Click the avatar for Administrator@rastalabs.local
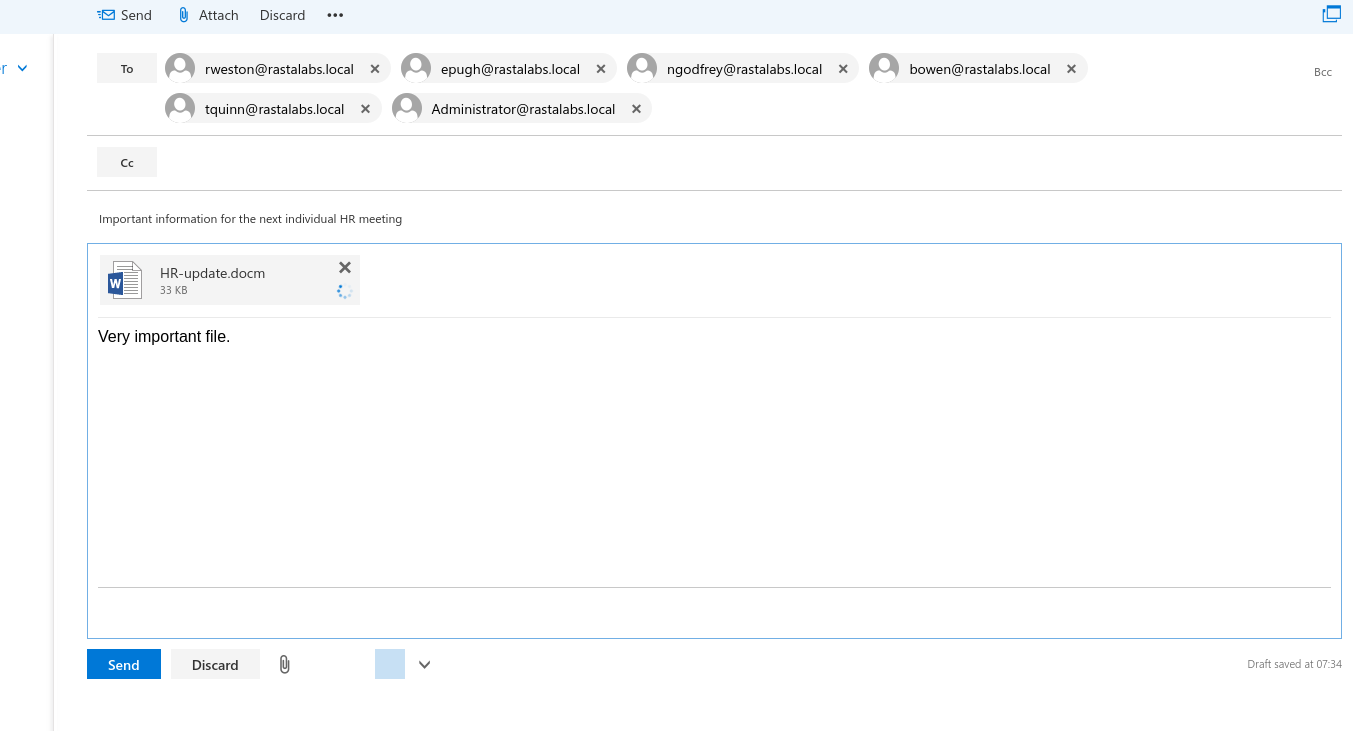Image resolution: width=1353 pixels, height=731 pixels. 407,108
